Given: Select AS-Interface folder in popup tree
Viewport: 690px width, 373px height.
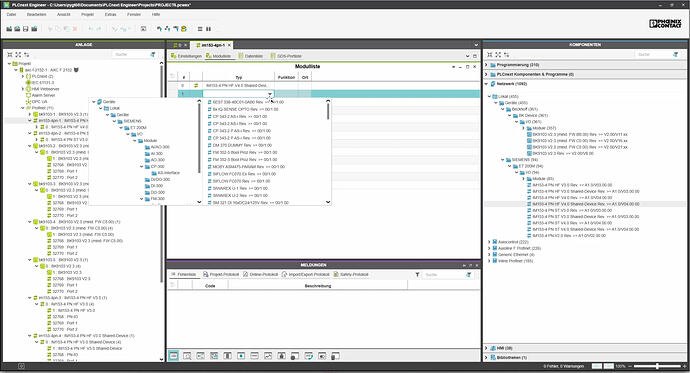Looking at the screenshot, I should point(165,173).
